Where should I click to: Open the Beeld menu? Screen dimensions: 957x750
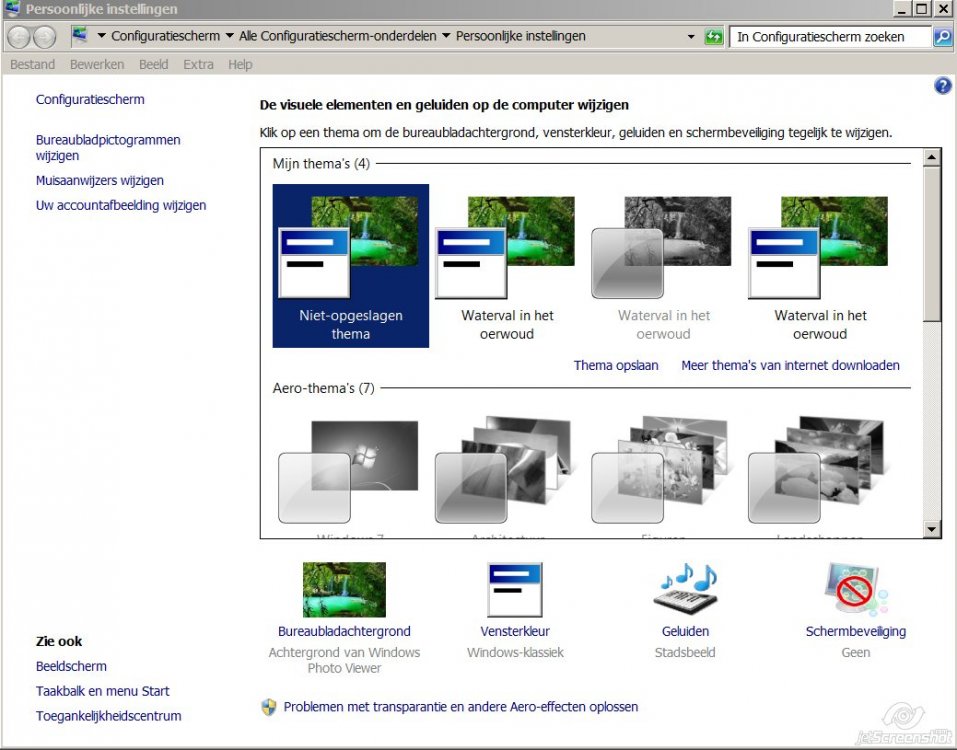pyautogui.click(x=153, y=65)
